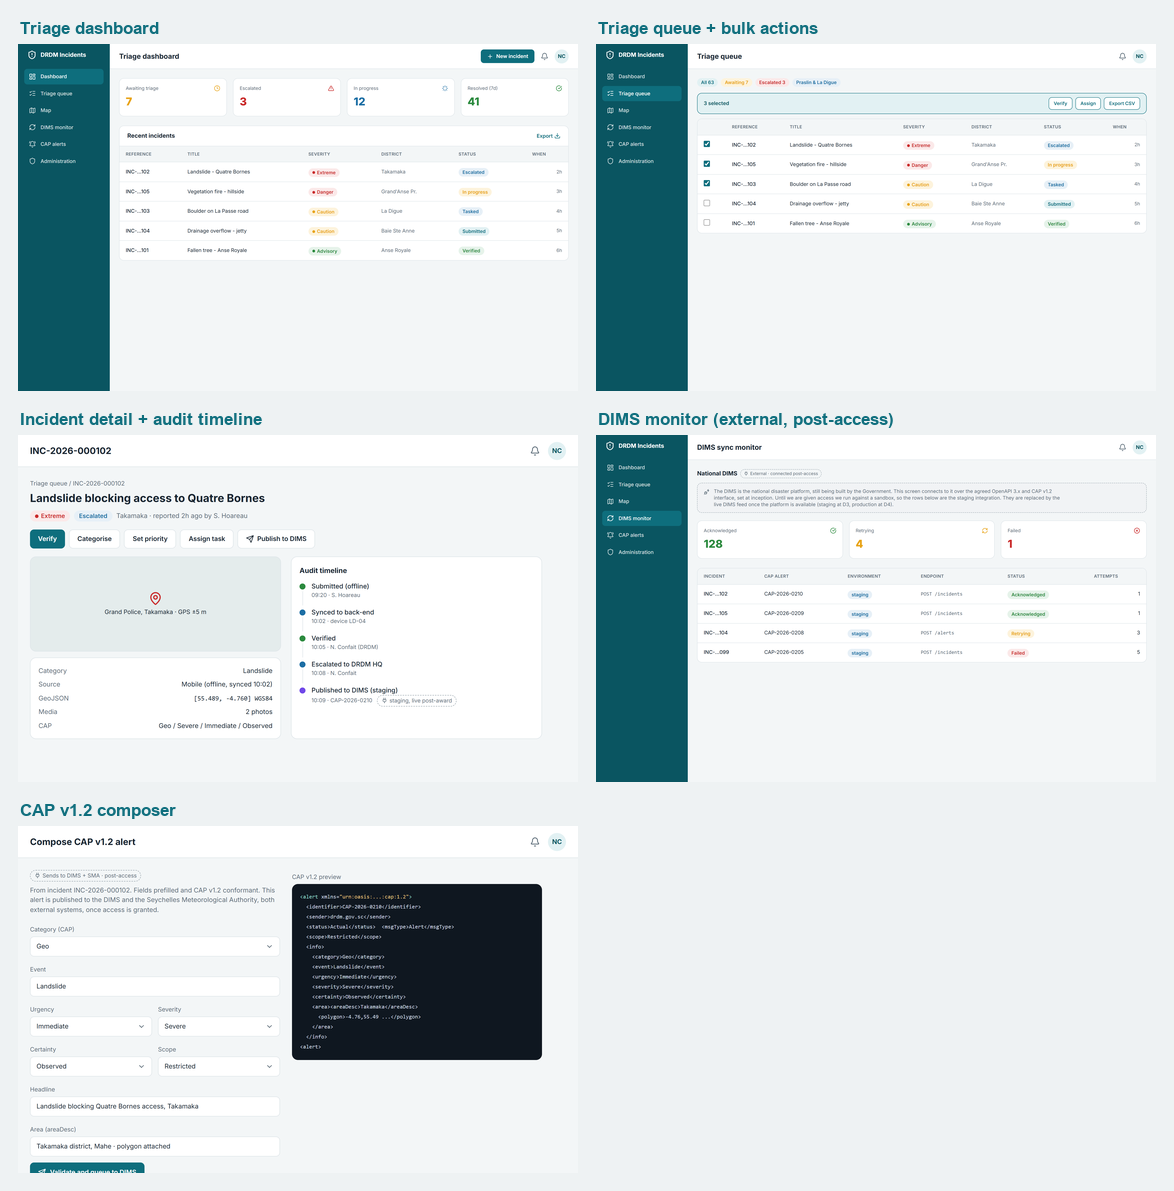This screenshot has height=1191, width=1174.
Task: Click Assign in the bulk actions bar
Action: 1088,103
